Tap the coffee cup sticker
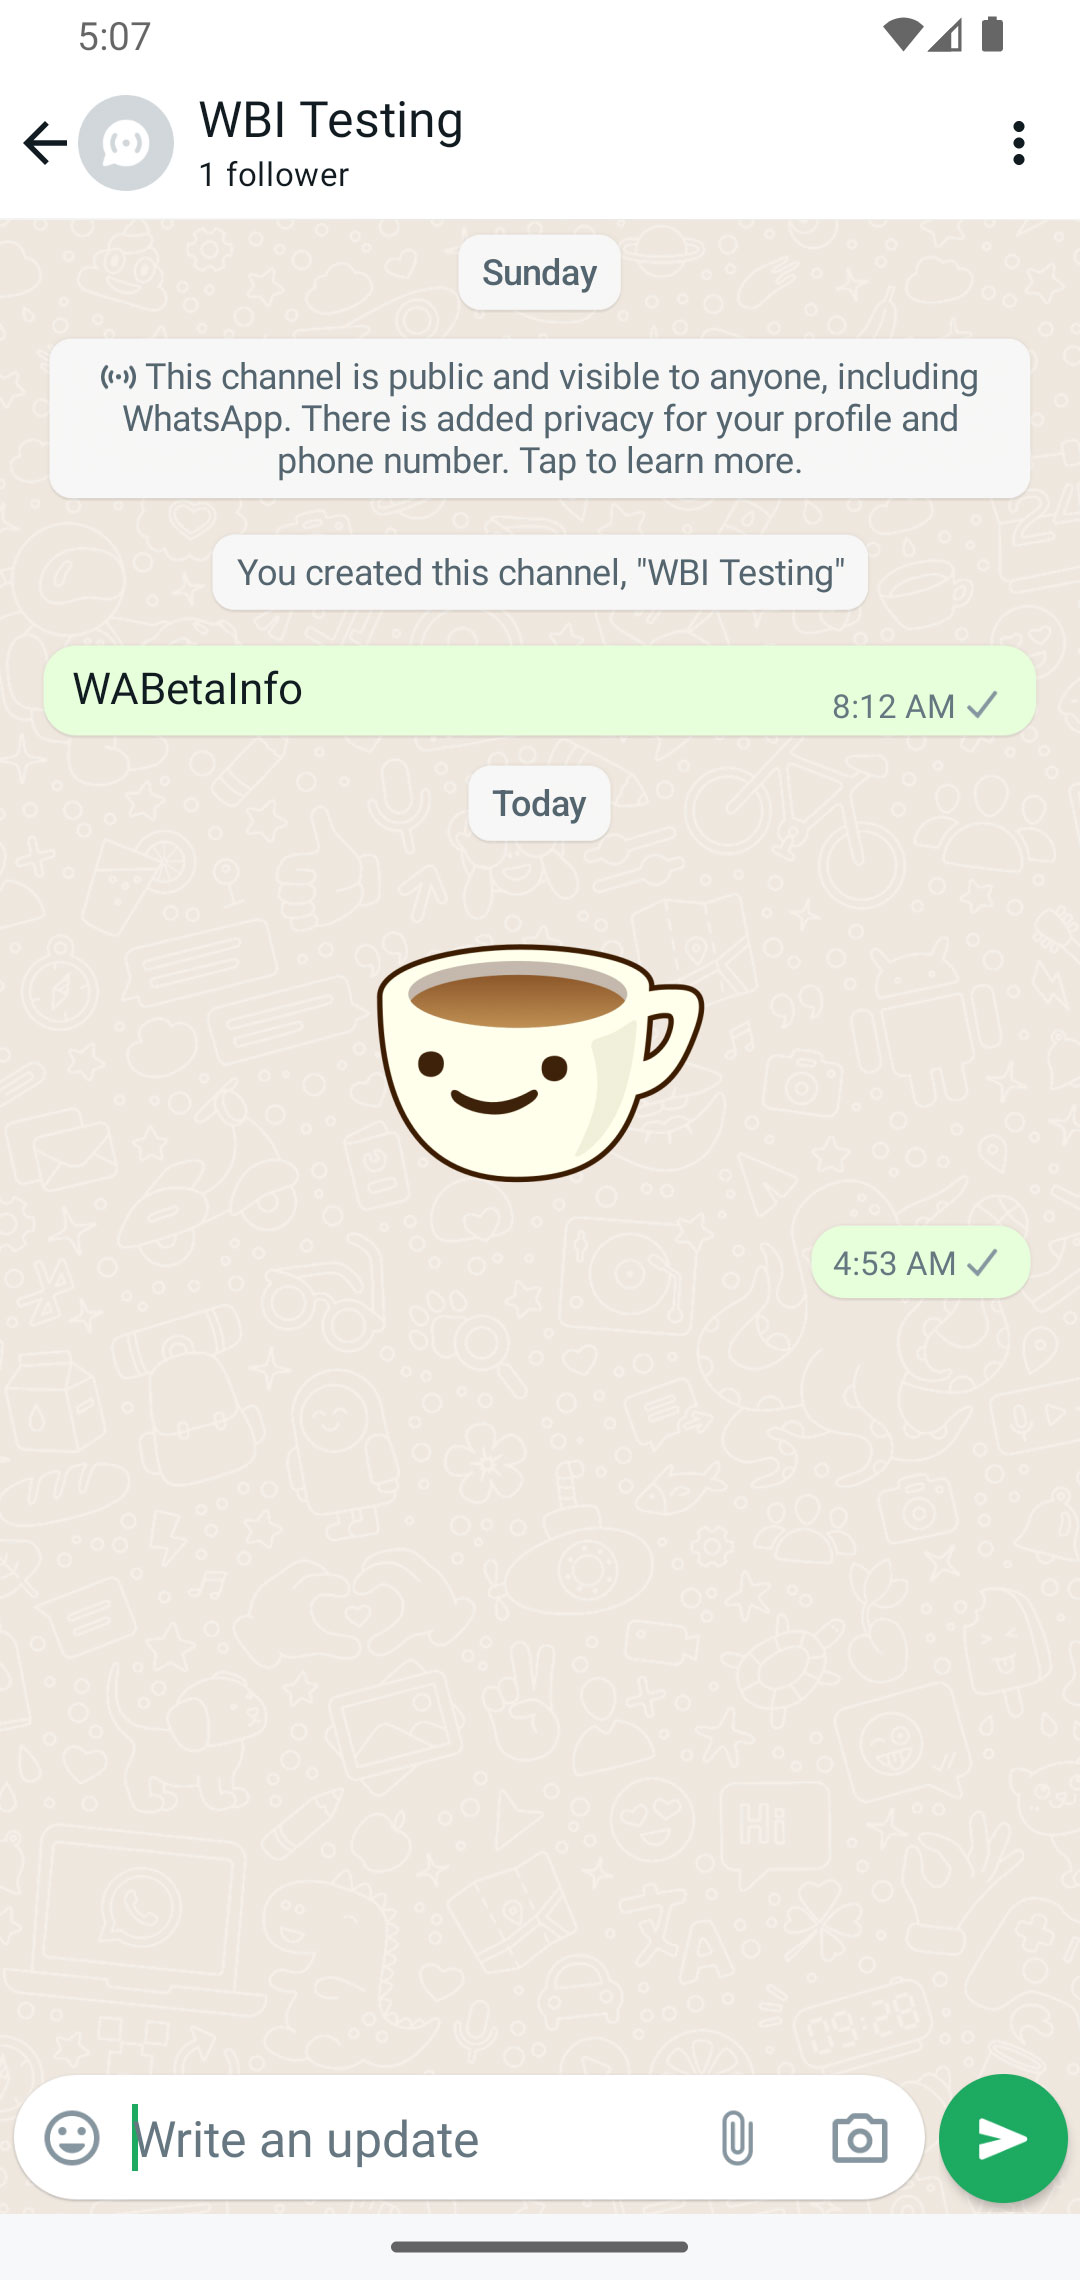Screen dimensions: 1080x2280 (x=540, y=1062)
